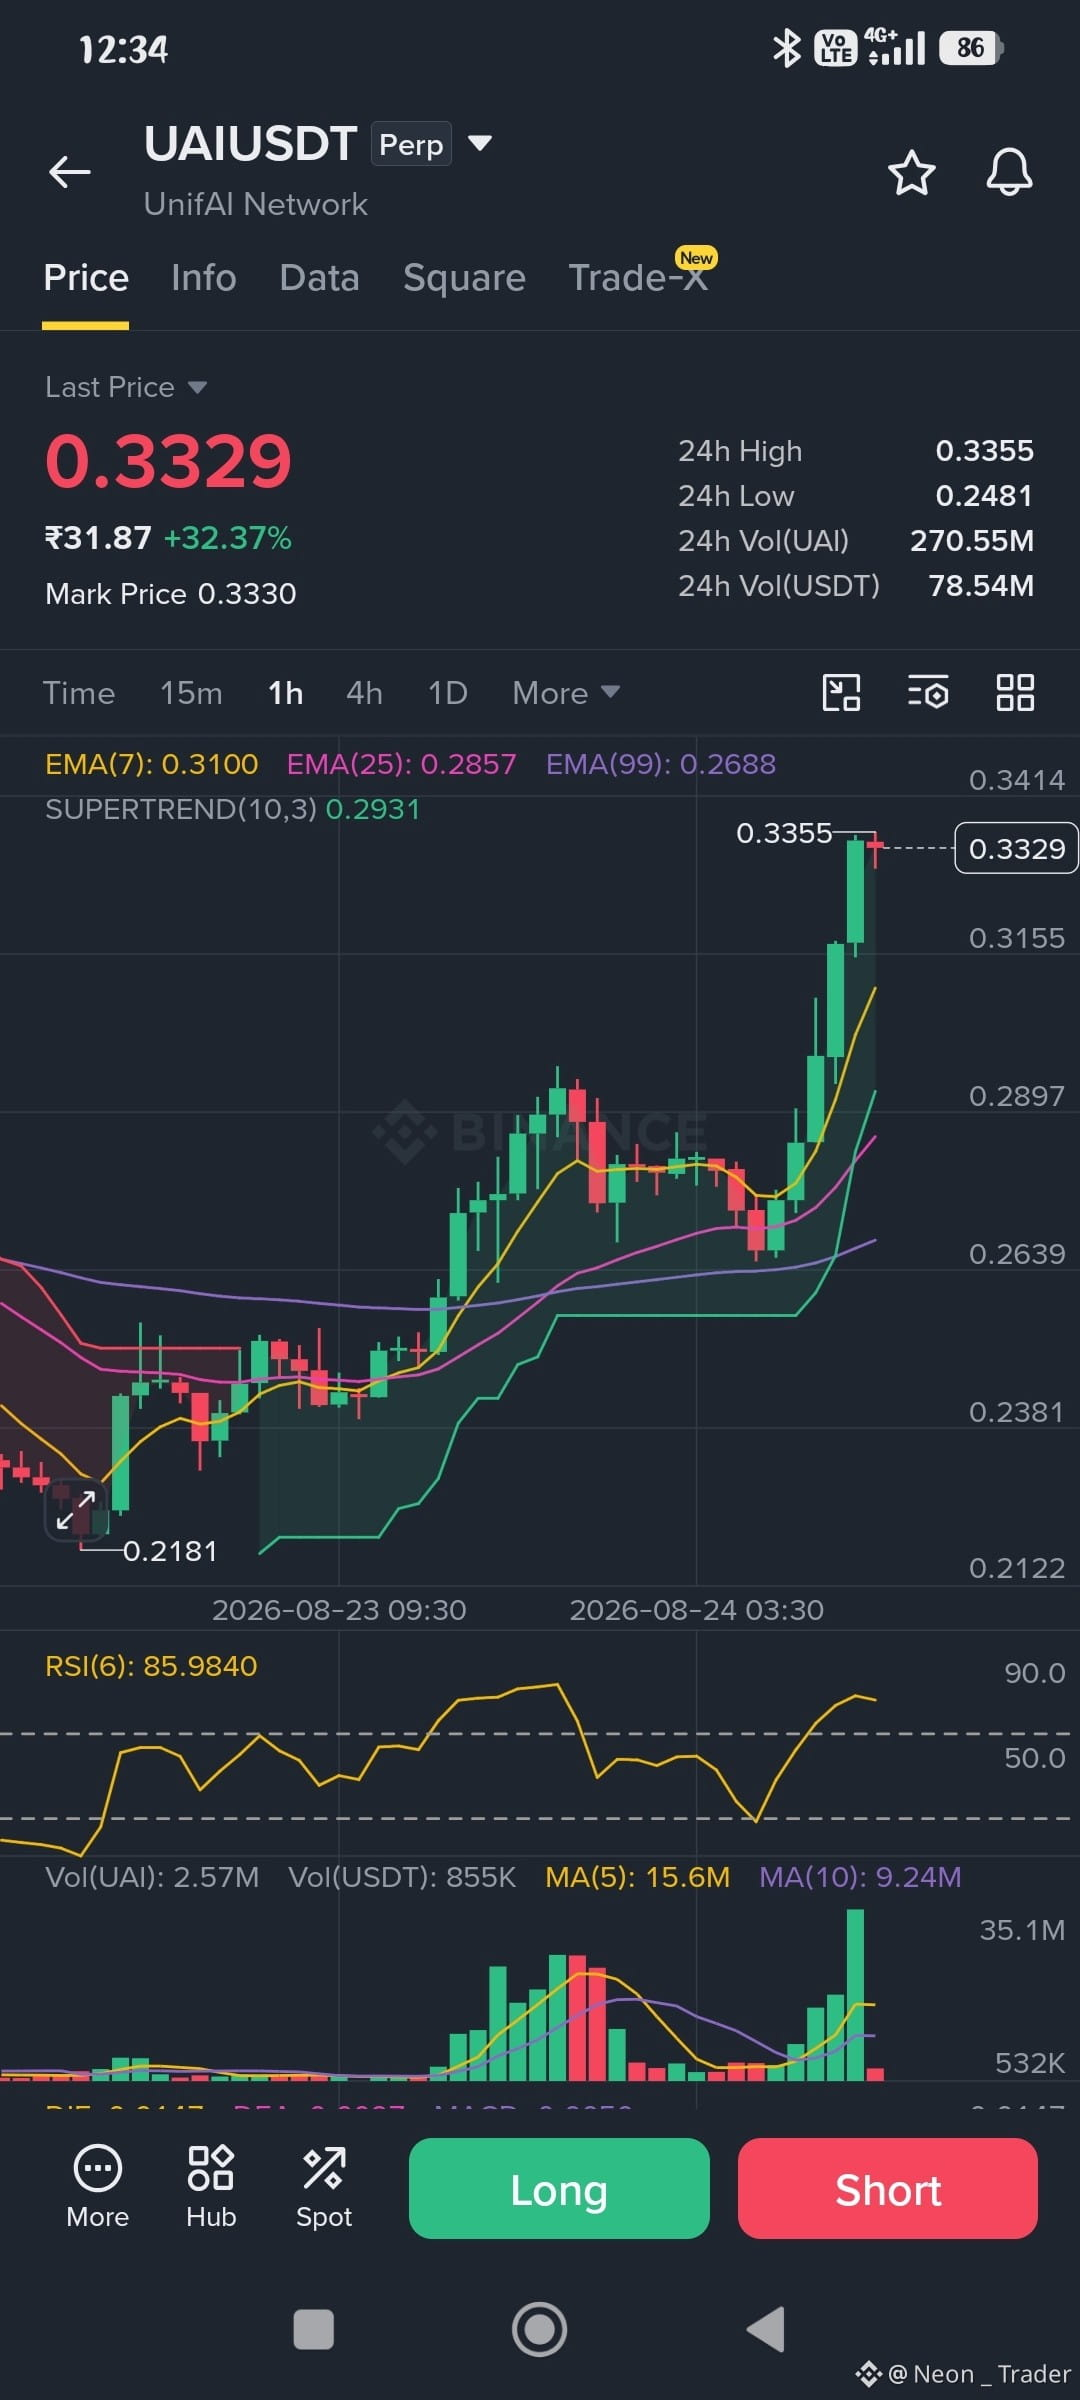Switch to the Price tab
This screenshot has height=2400, width=1080.
click(86, 278)
